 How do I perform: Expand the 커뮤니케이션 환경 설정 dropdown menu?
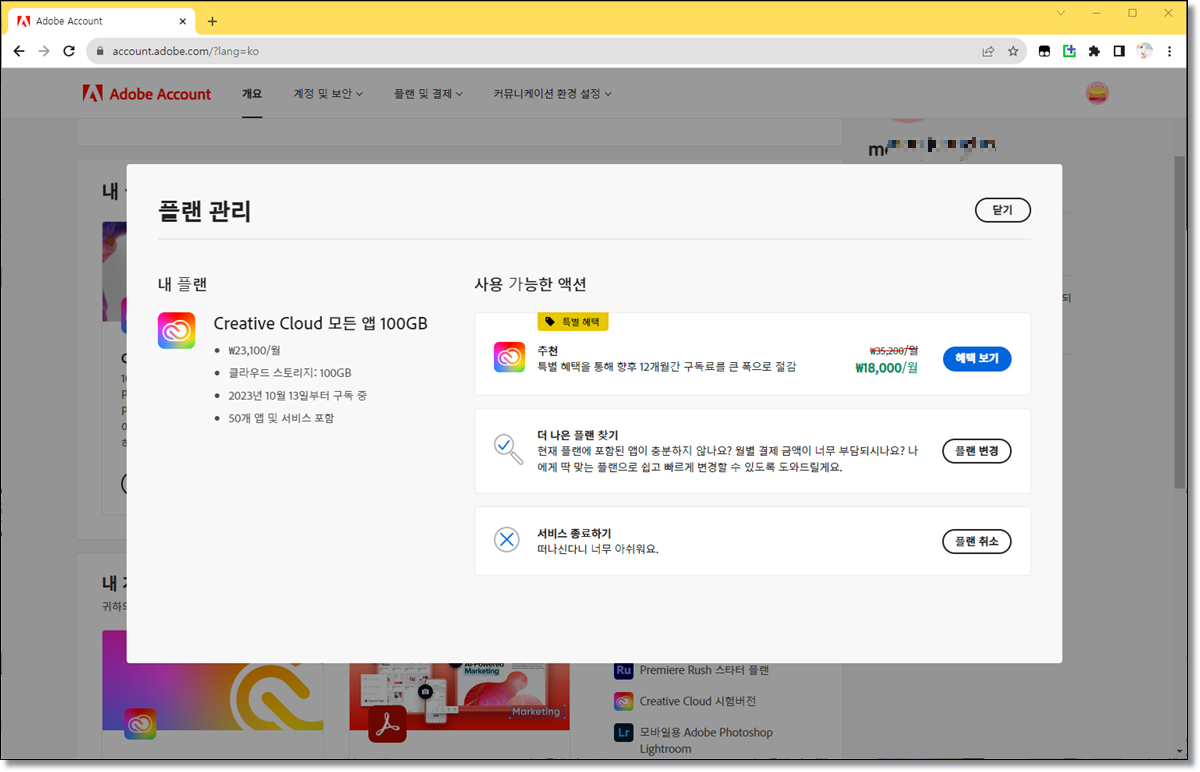[552, 94]
